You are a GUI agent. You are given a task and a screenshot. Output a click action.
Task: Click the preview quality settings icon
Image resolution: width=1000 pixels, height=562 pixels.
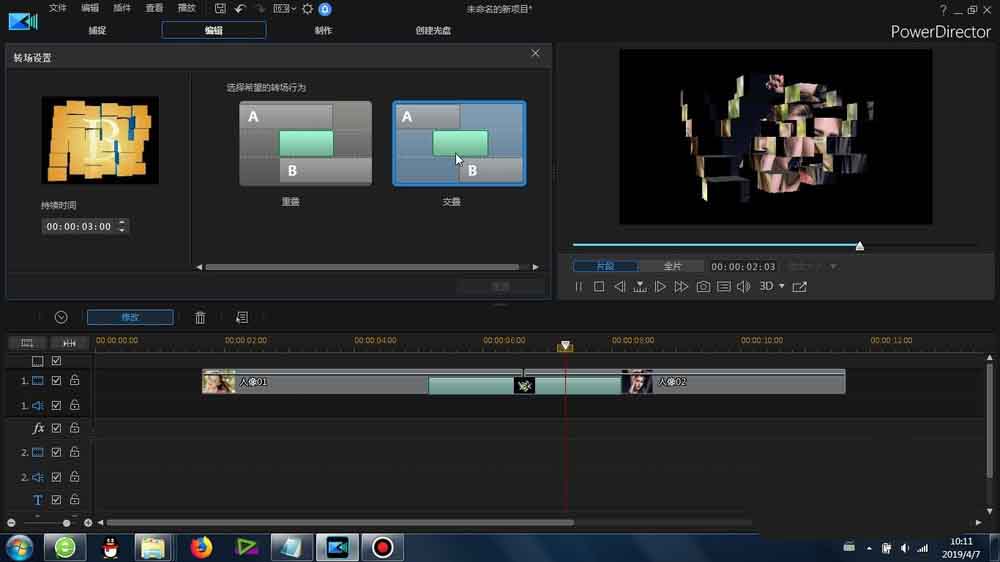click(x=723, y=286)
